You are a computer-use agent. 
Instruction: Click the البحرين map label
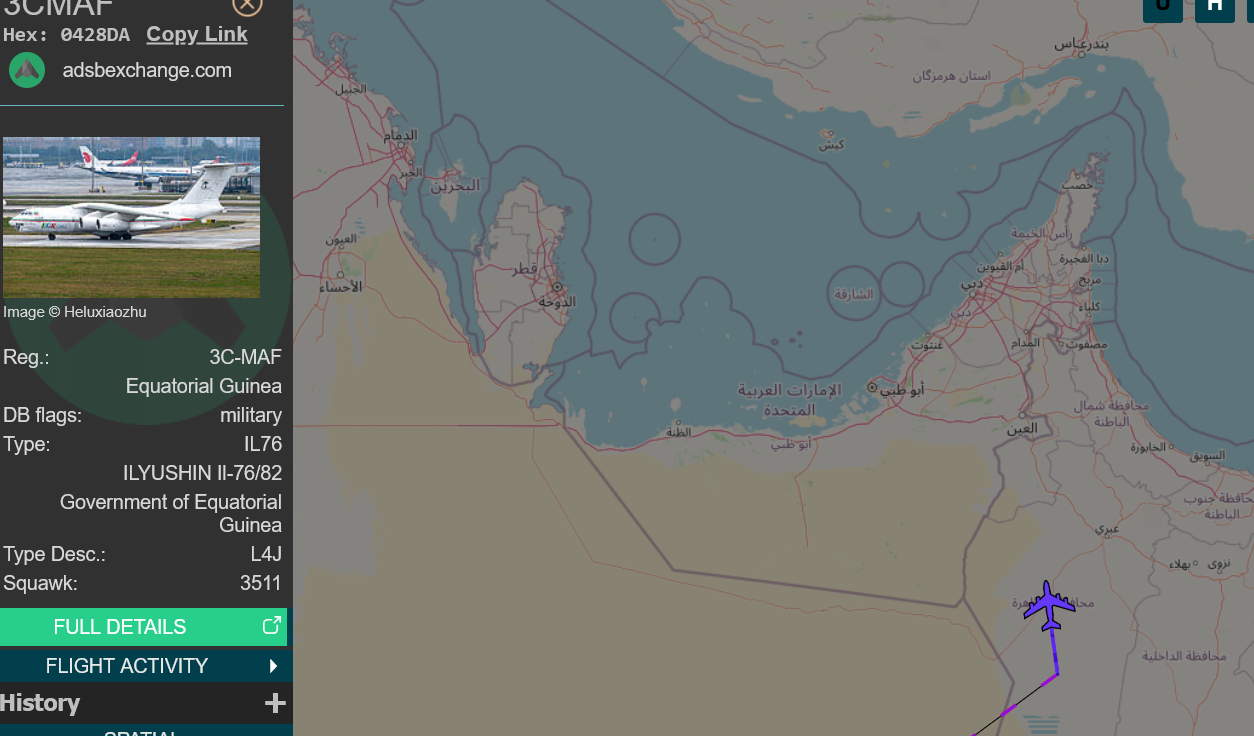tap(455, 185)
